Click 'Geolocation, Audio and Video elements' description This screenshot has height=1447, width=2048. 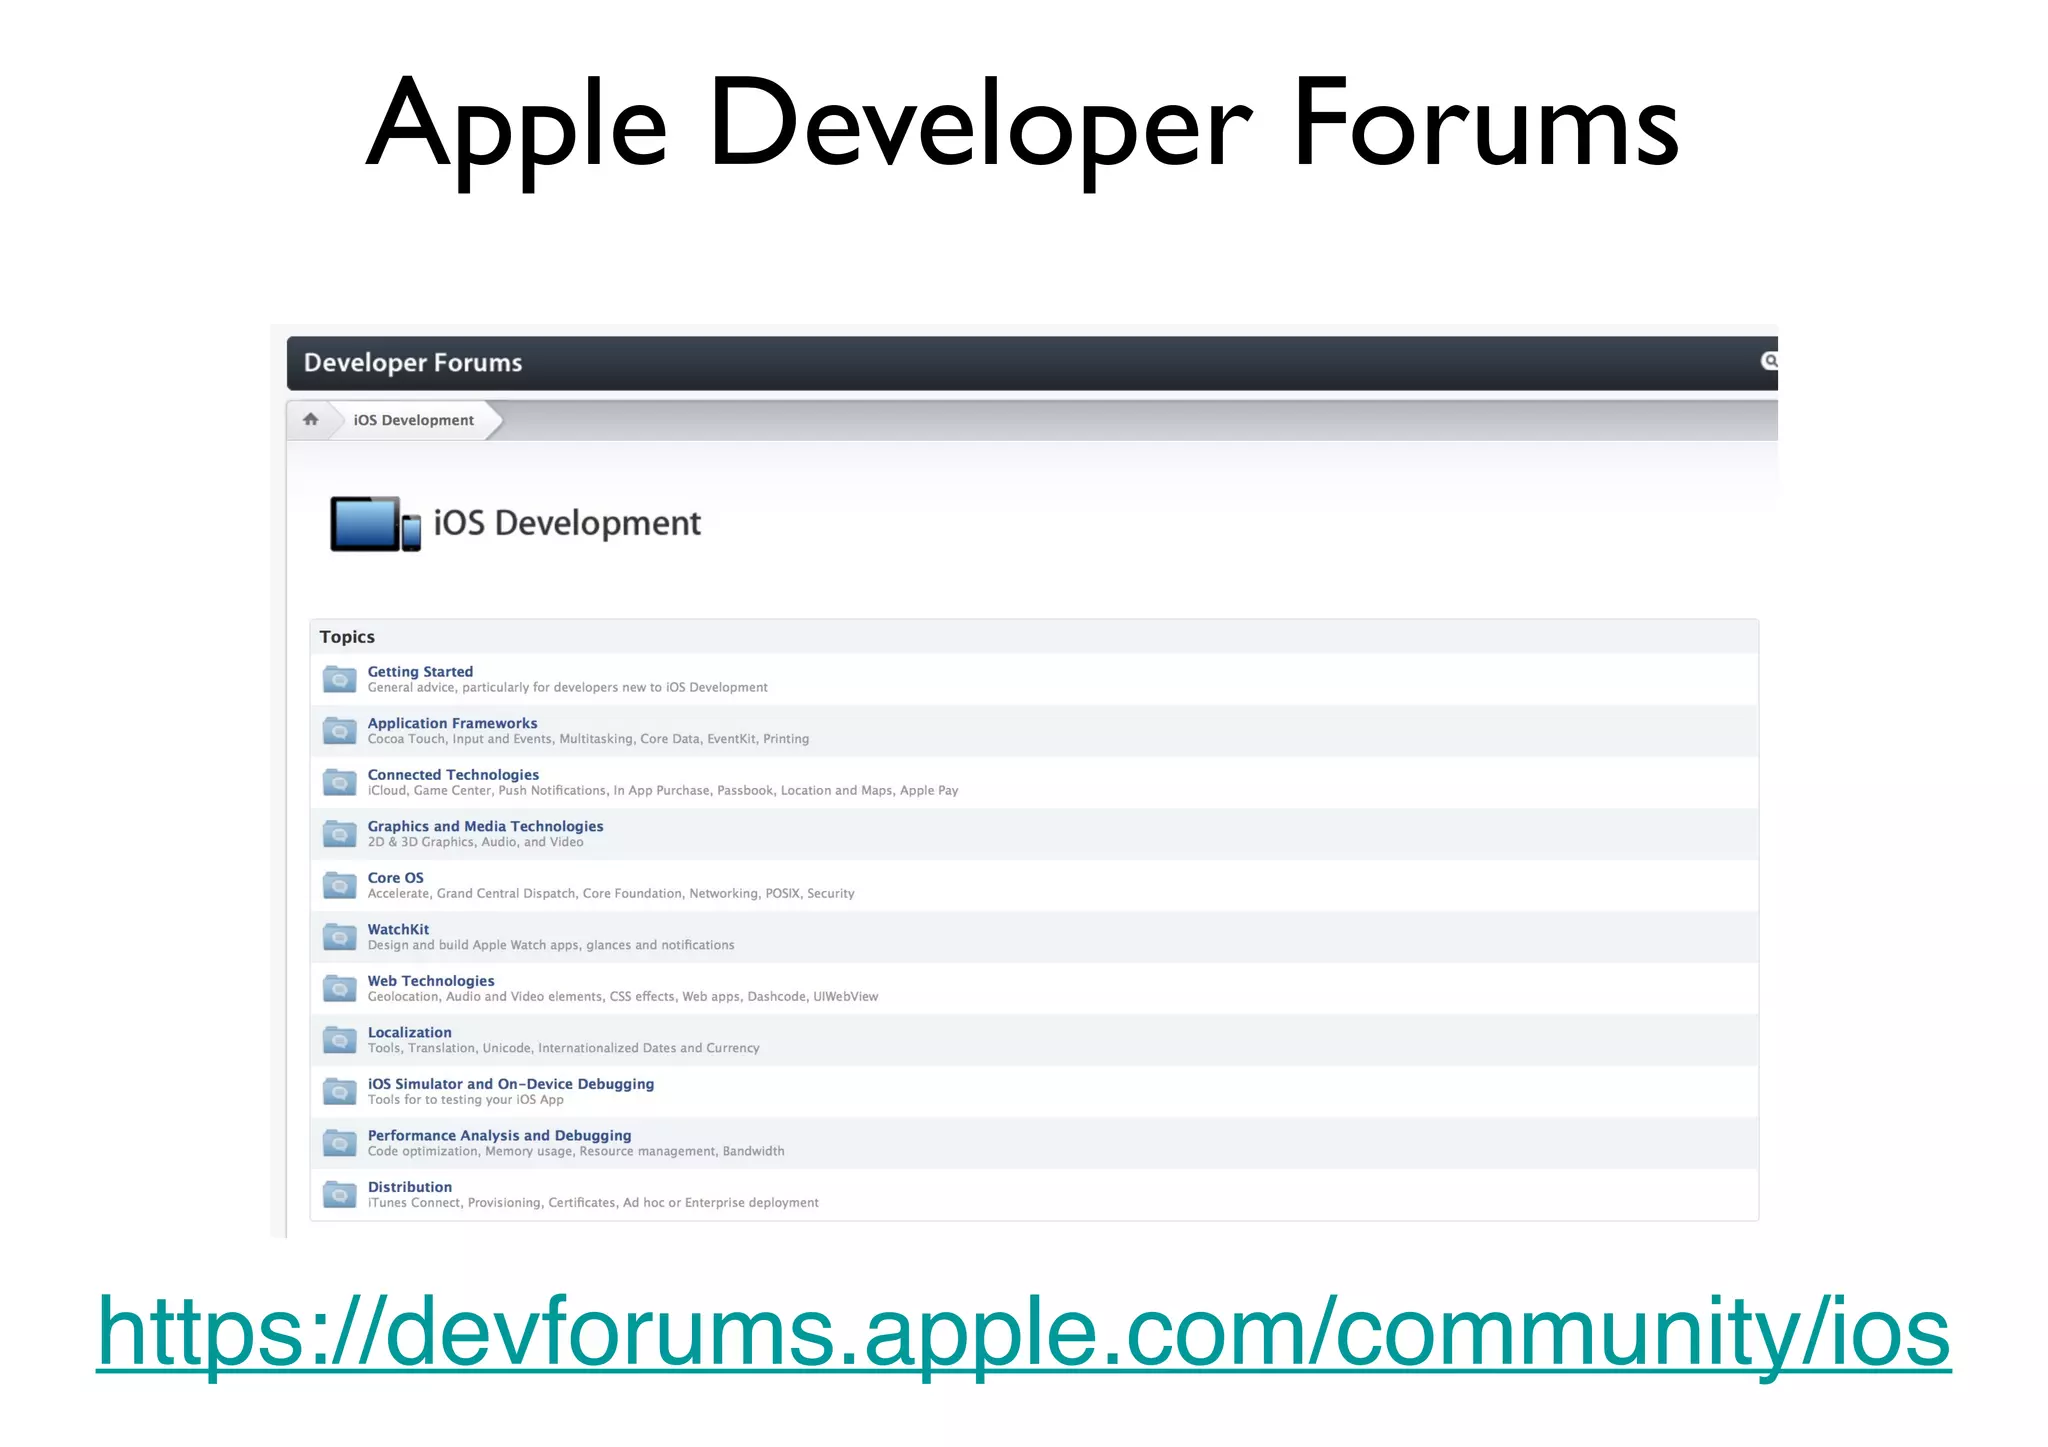coord(622,997)
